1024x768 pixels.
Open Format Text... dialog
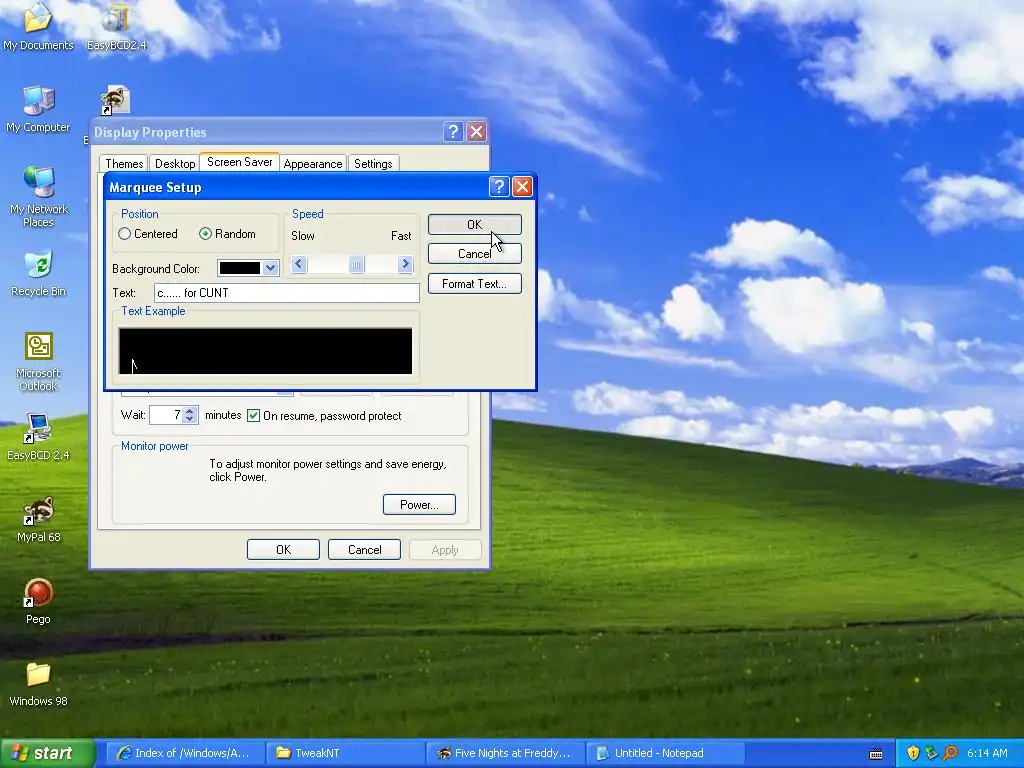tap(475, 283)
